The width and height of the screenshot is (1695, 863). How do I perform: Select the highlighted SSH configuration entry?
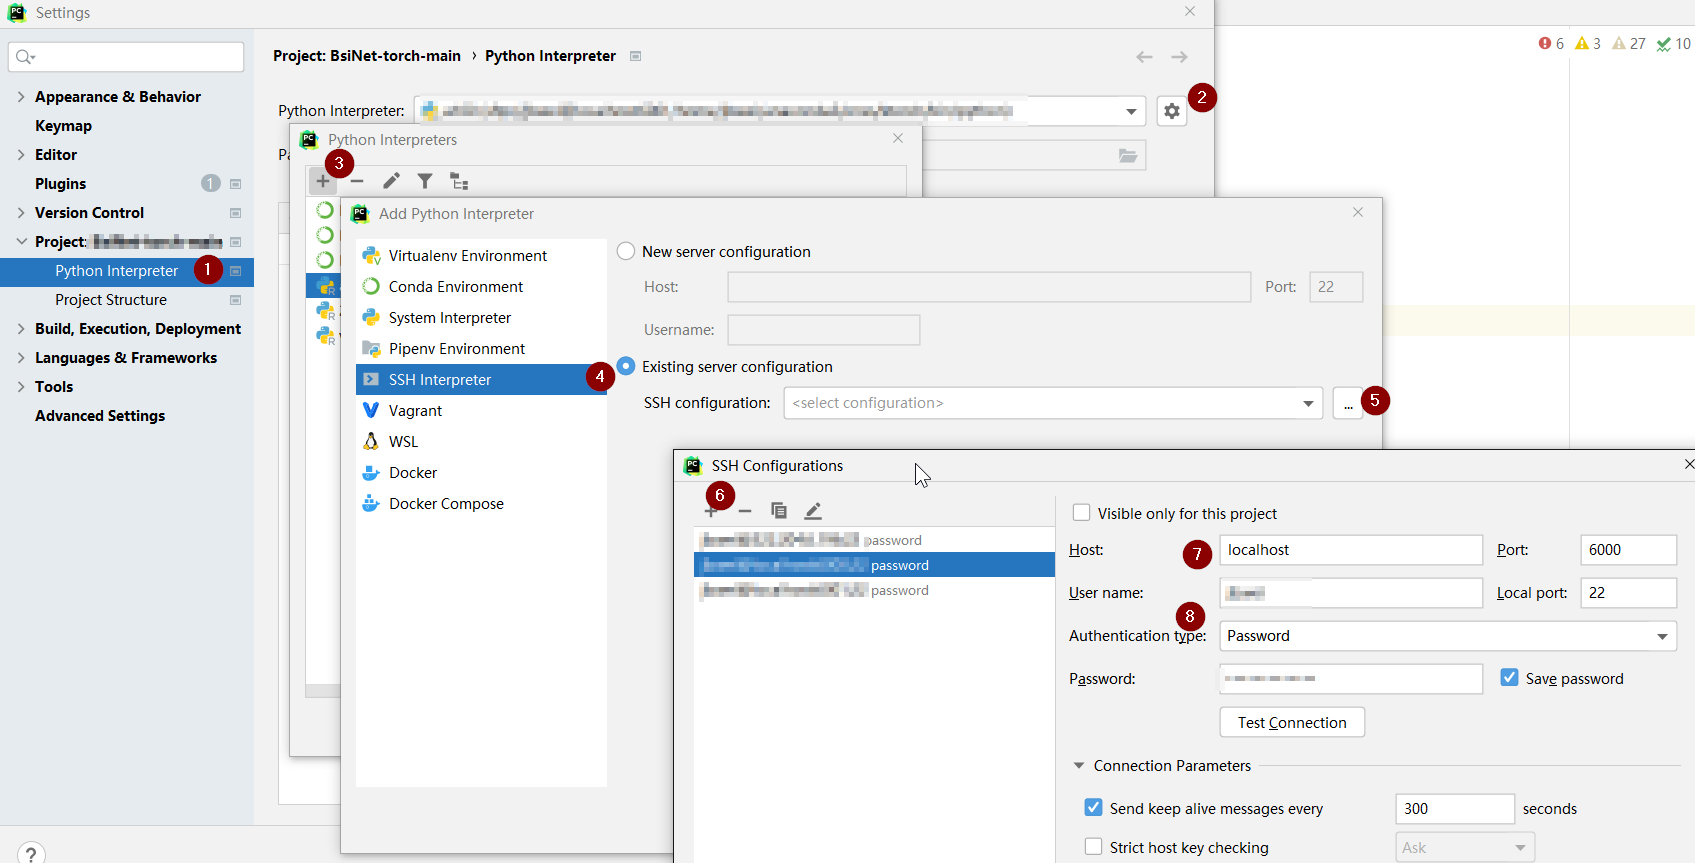point(874,565)
